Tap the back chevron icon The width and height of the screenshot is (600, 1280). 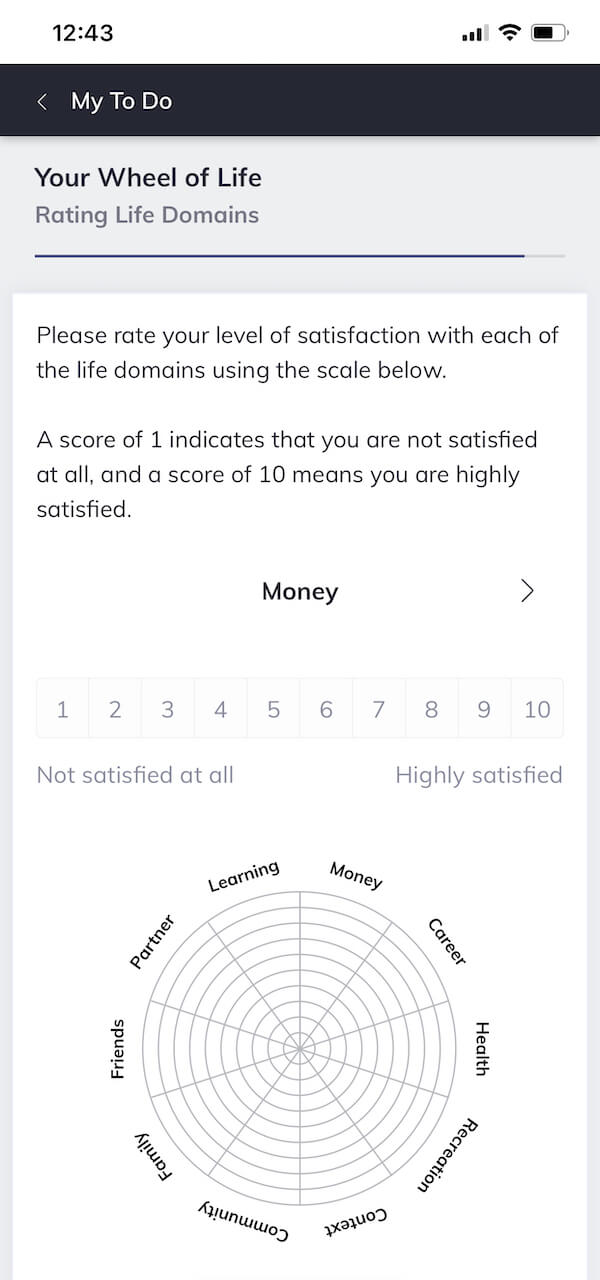click(x=42, y=101)
